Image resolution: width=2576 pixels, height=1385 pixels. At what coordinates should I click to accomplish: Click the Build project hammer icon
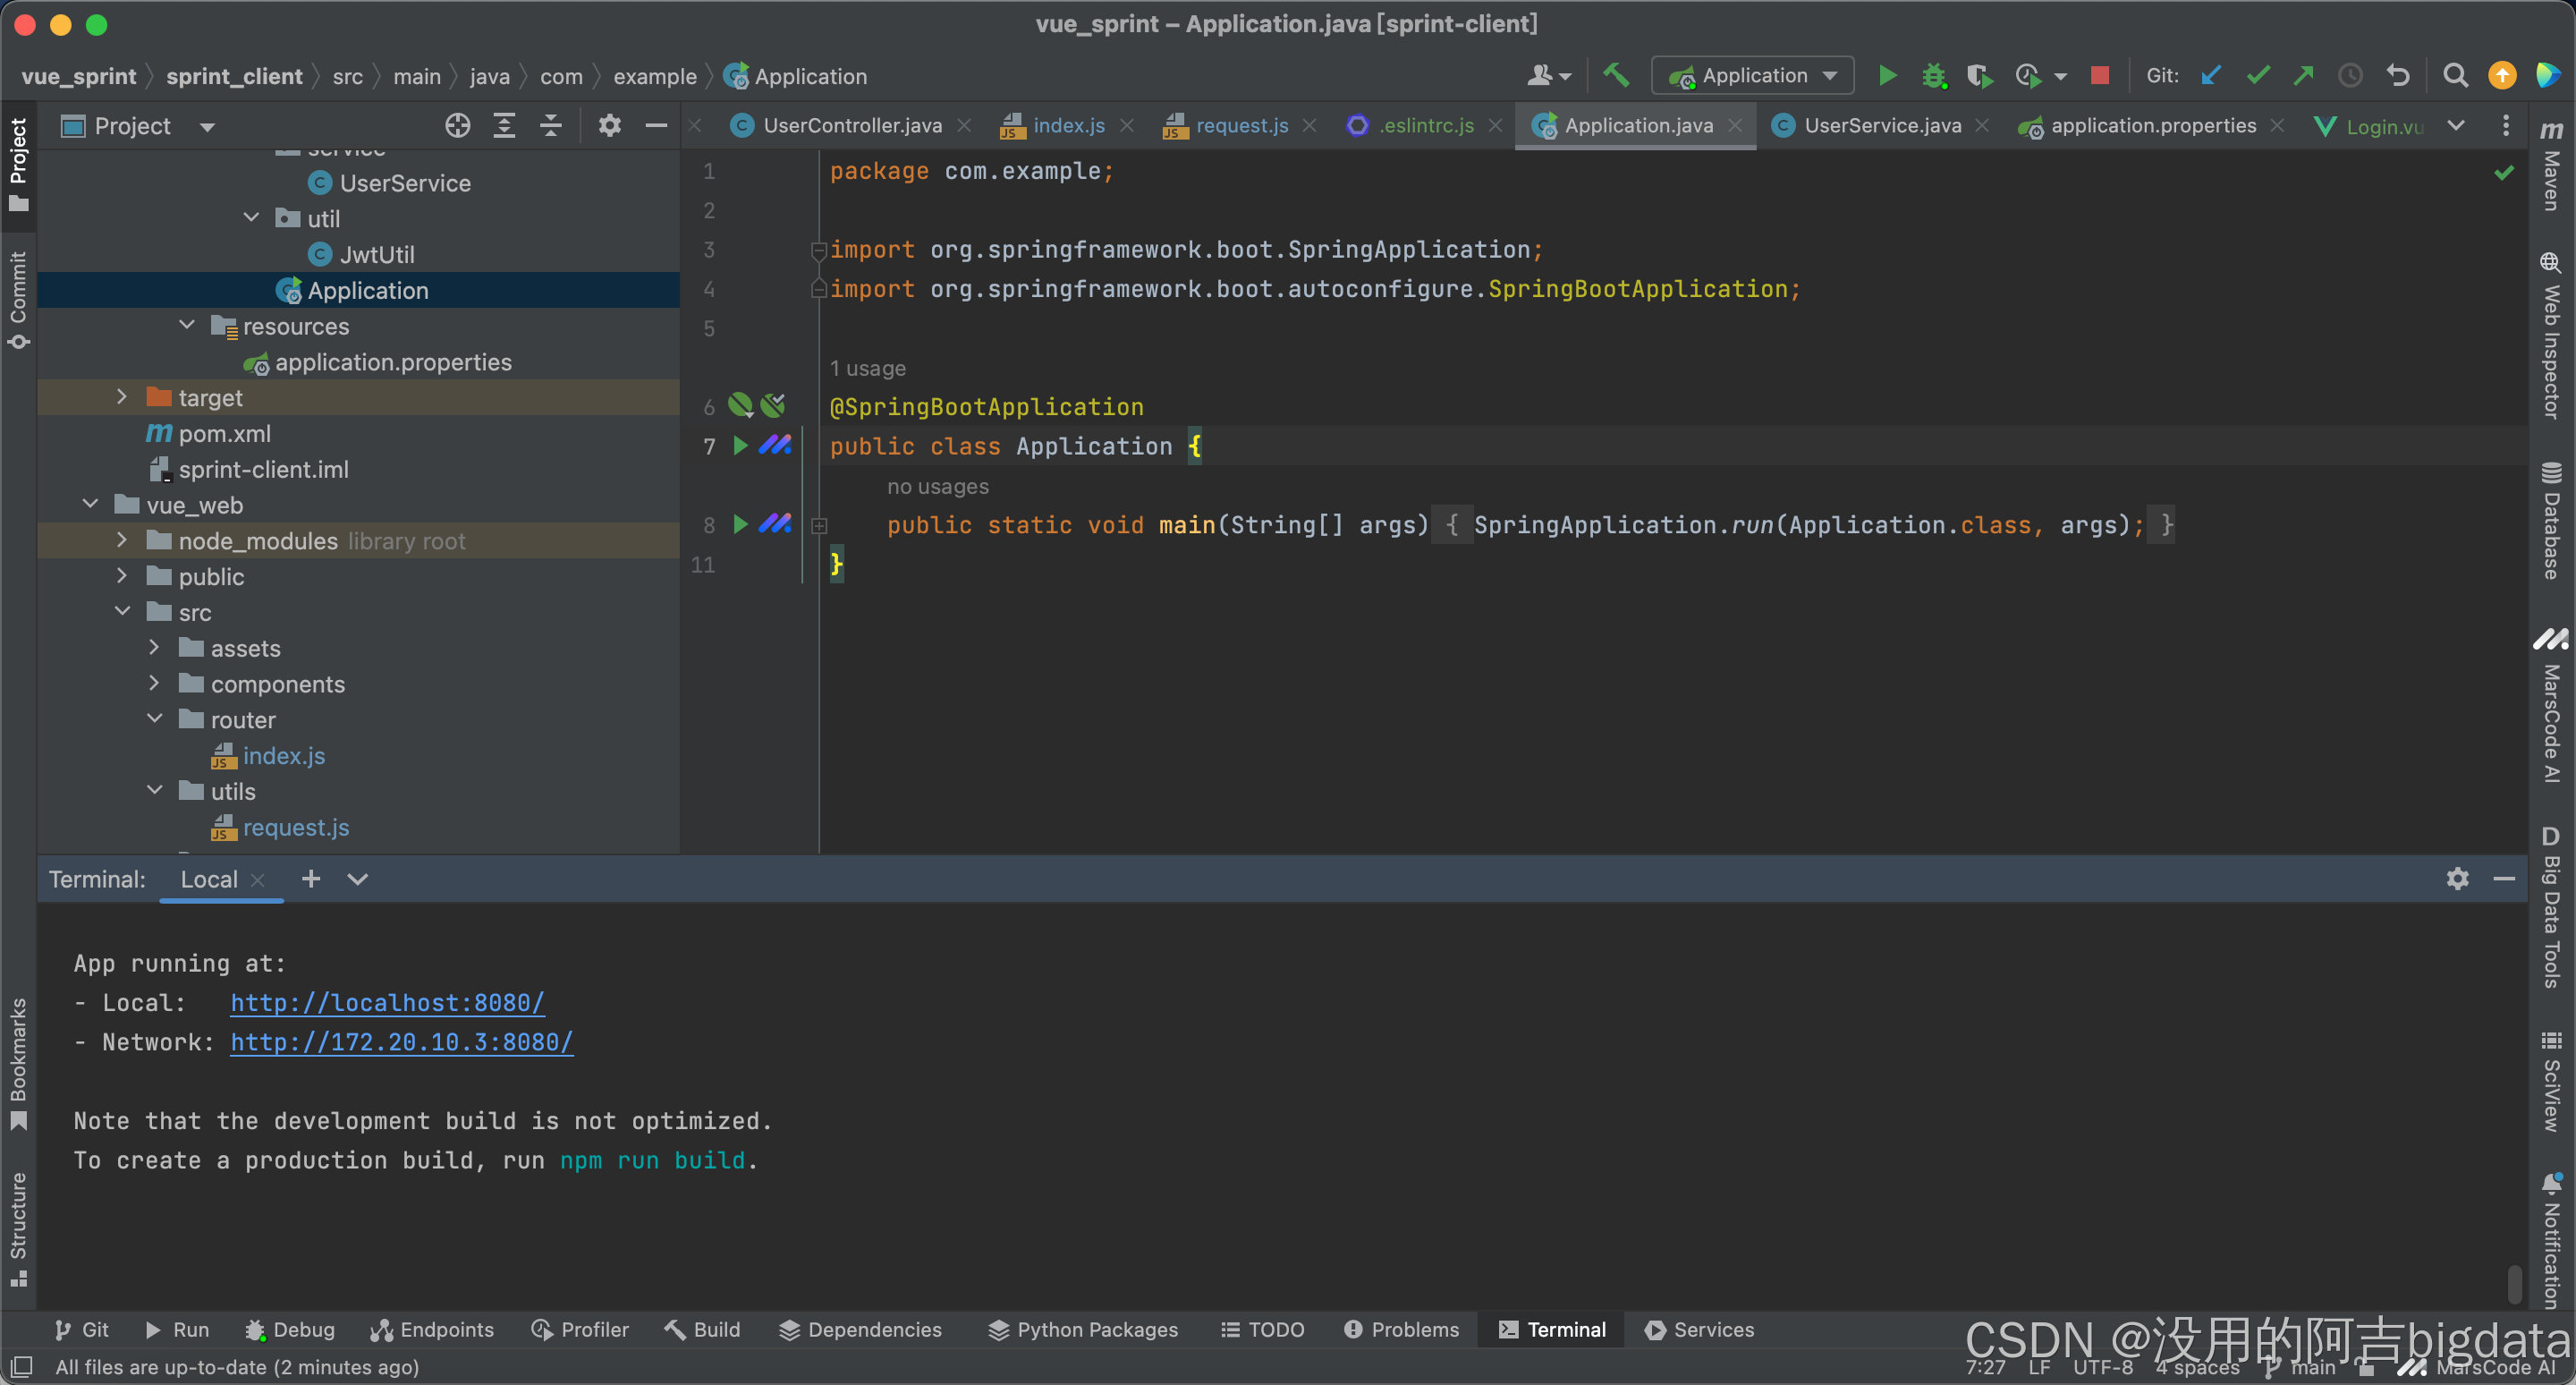point(1615,75)
